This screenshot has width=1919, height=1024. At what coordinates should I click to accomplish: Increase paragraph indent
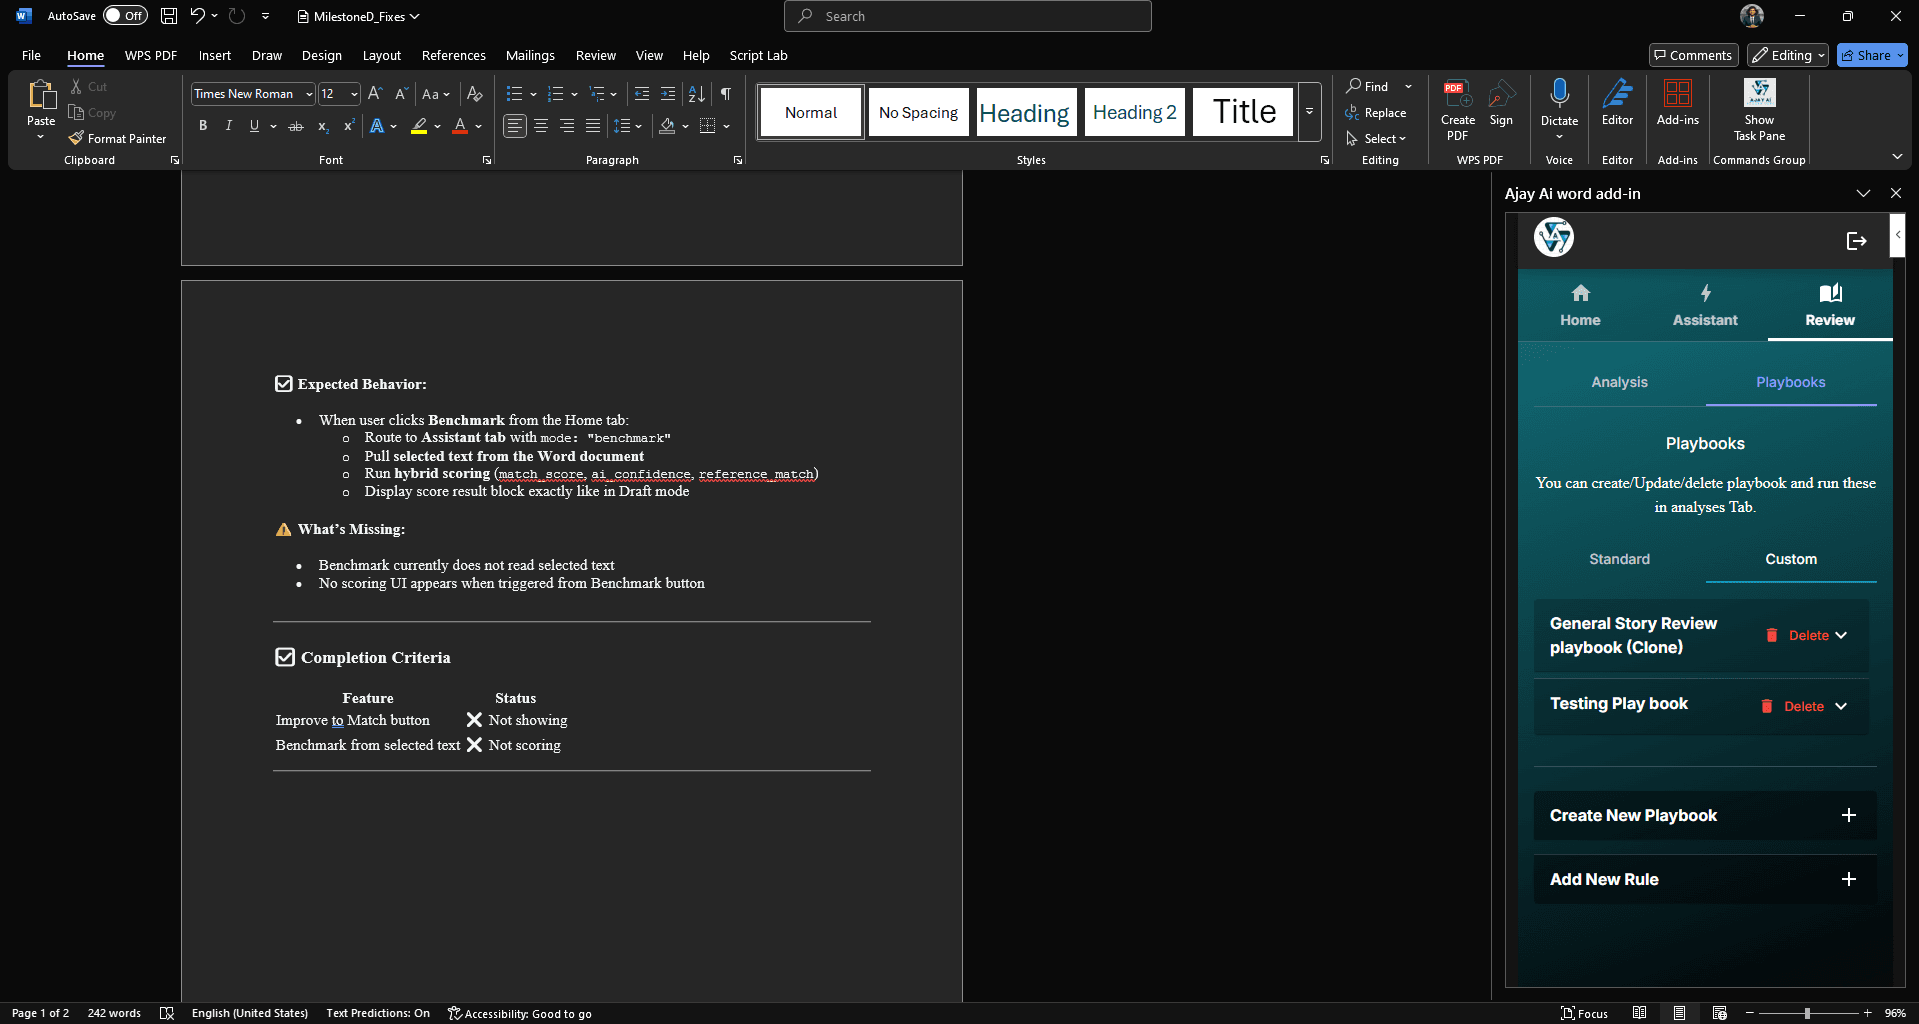668,93
